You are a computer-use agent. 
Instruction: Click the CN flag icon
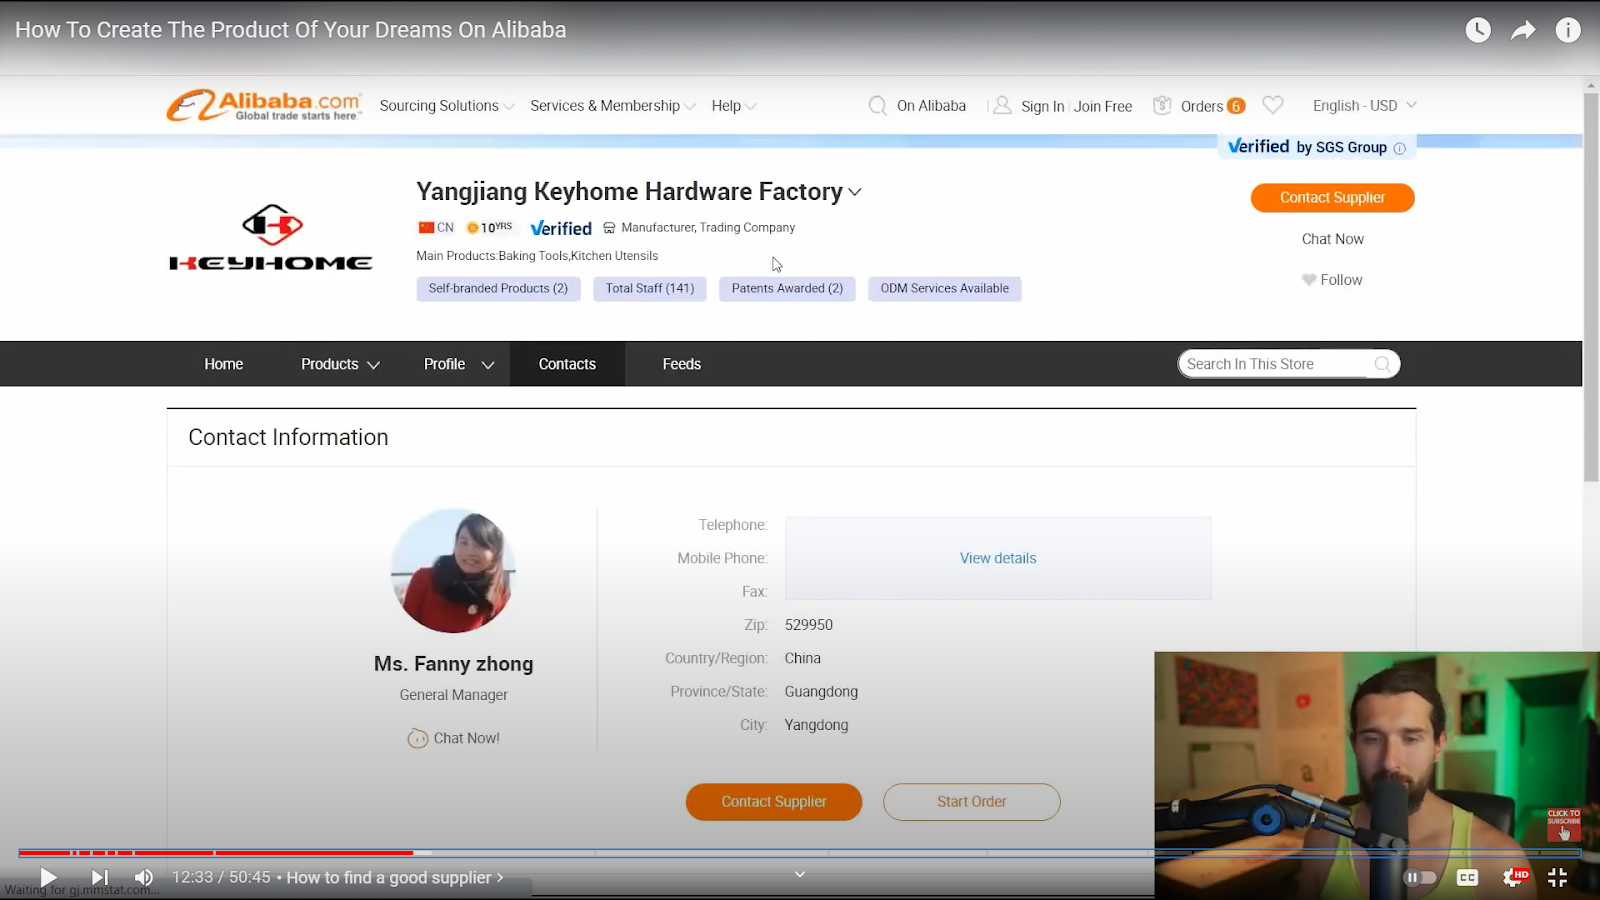(x=426, y=227)
